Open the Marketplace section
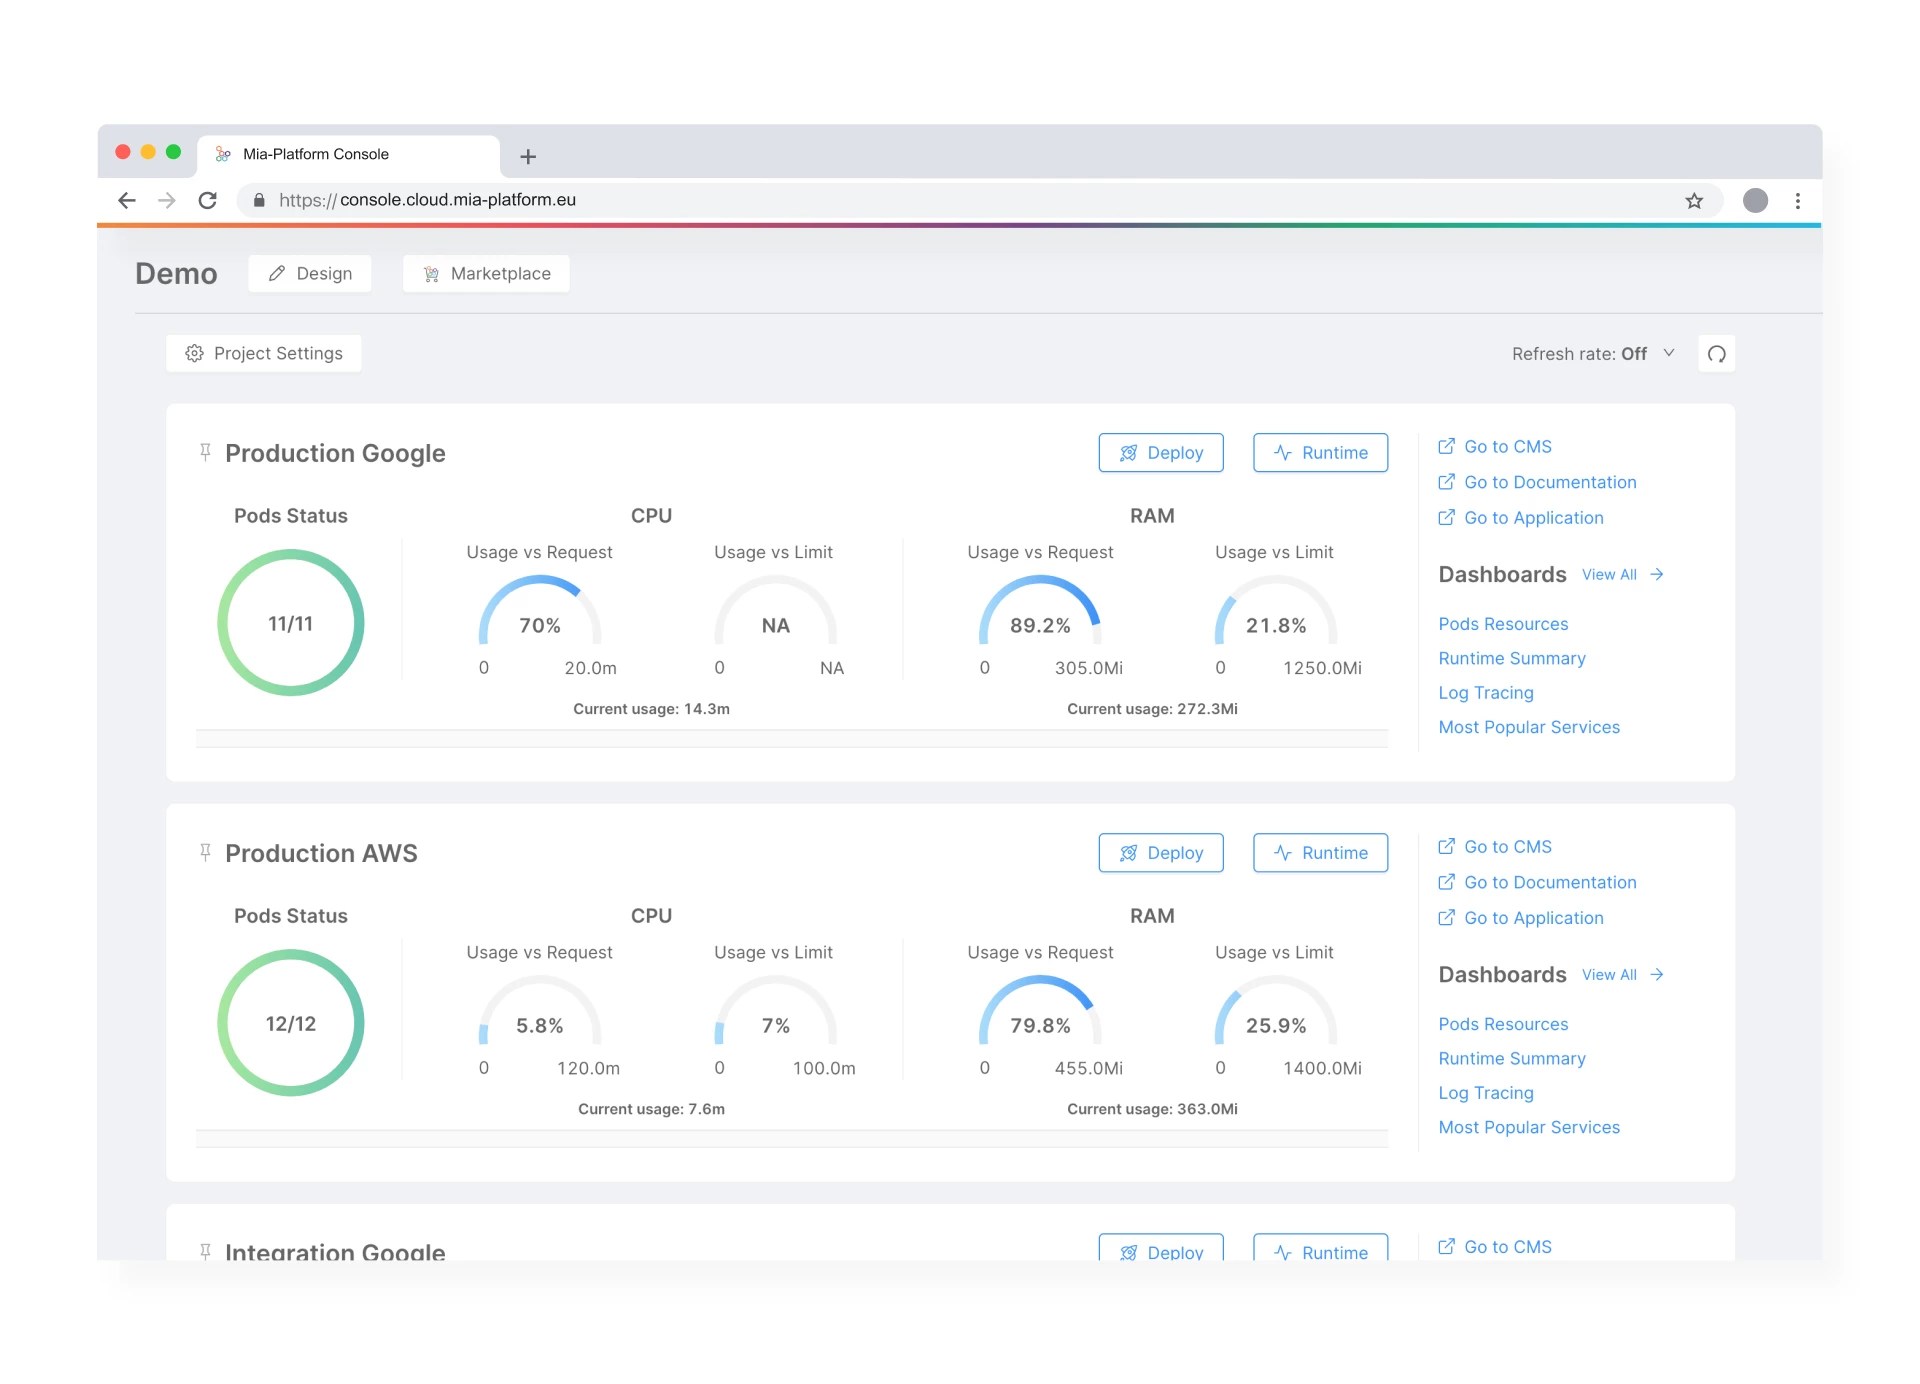The height and width of the screenshot is (1384, 1920). tap(486, 274)
